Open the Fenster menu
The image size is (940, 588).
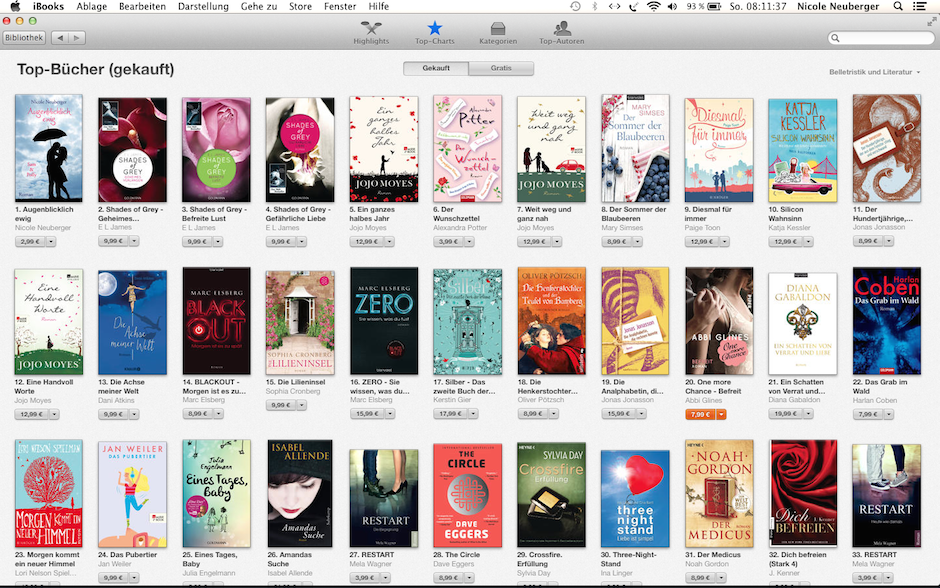coord(340,6)
